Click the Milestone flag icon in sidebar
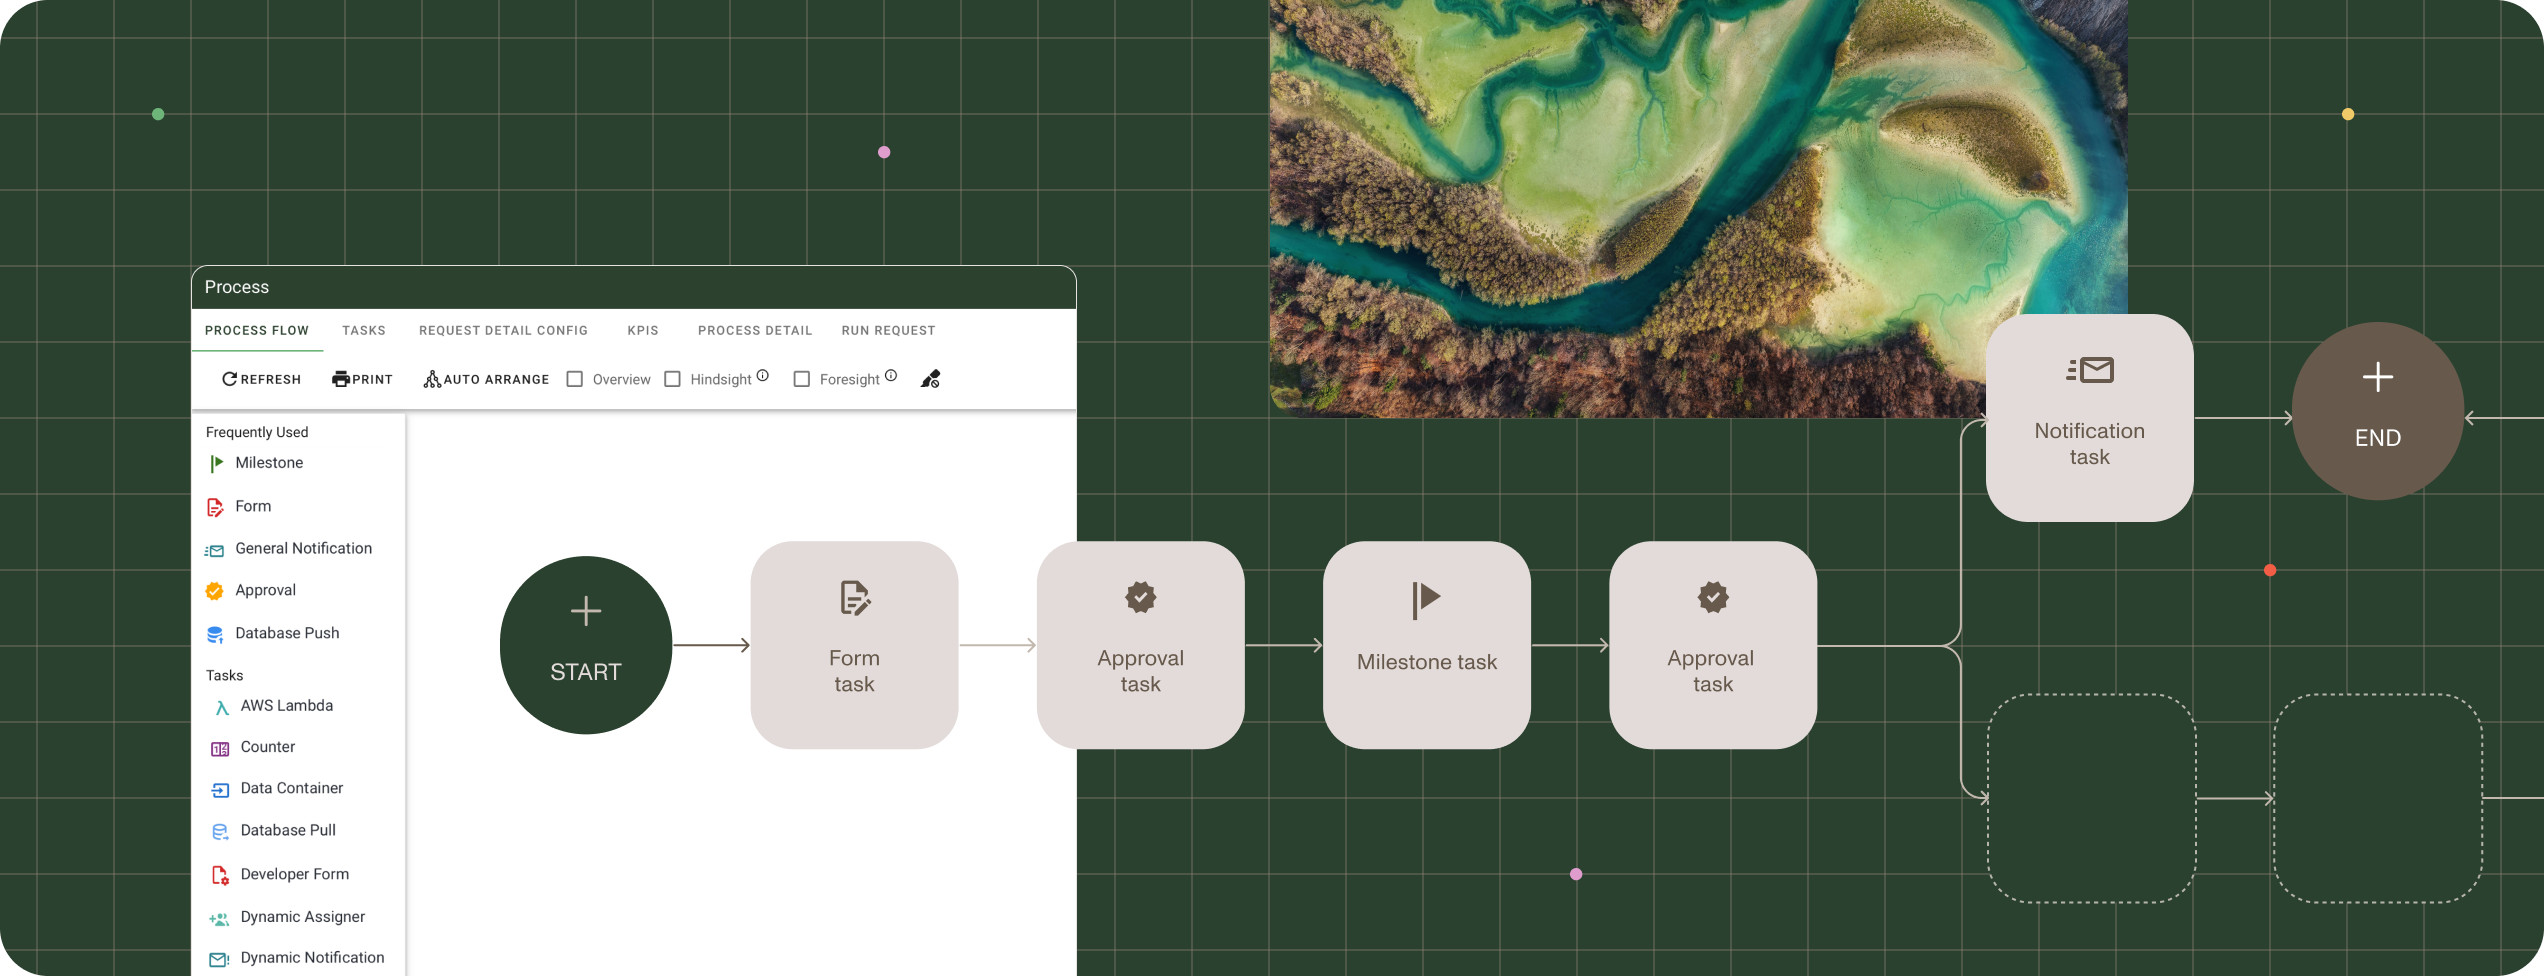The height and width of the screenshot is (976, 2544). (x=216, y=464)
